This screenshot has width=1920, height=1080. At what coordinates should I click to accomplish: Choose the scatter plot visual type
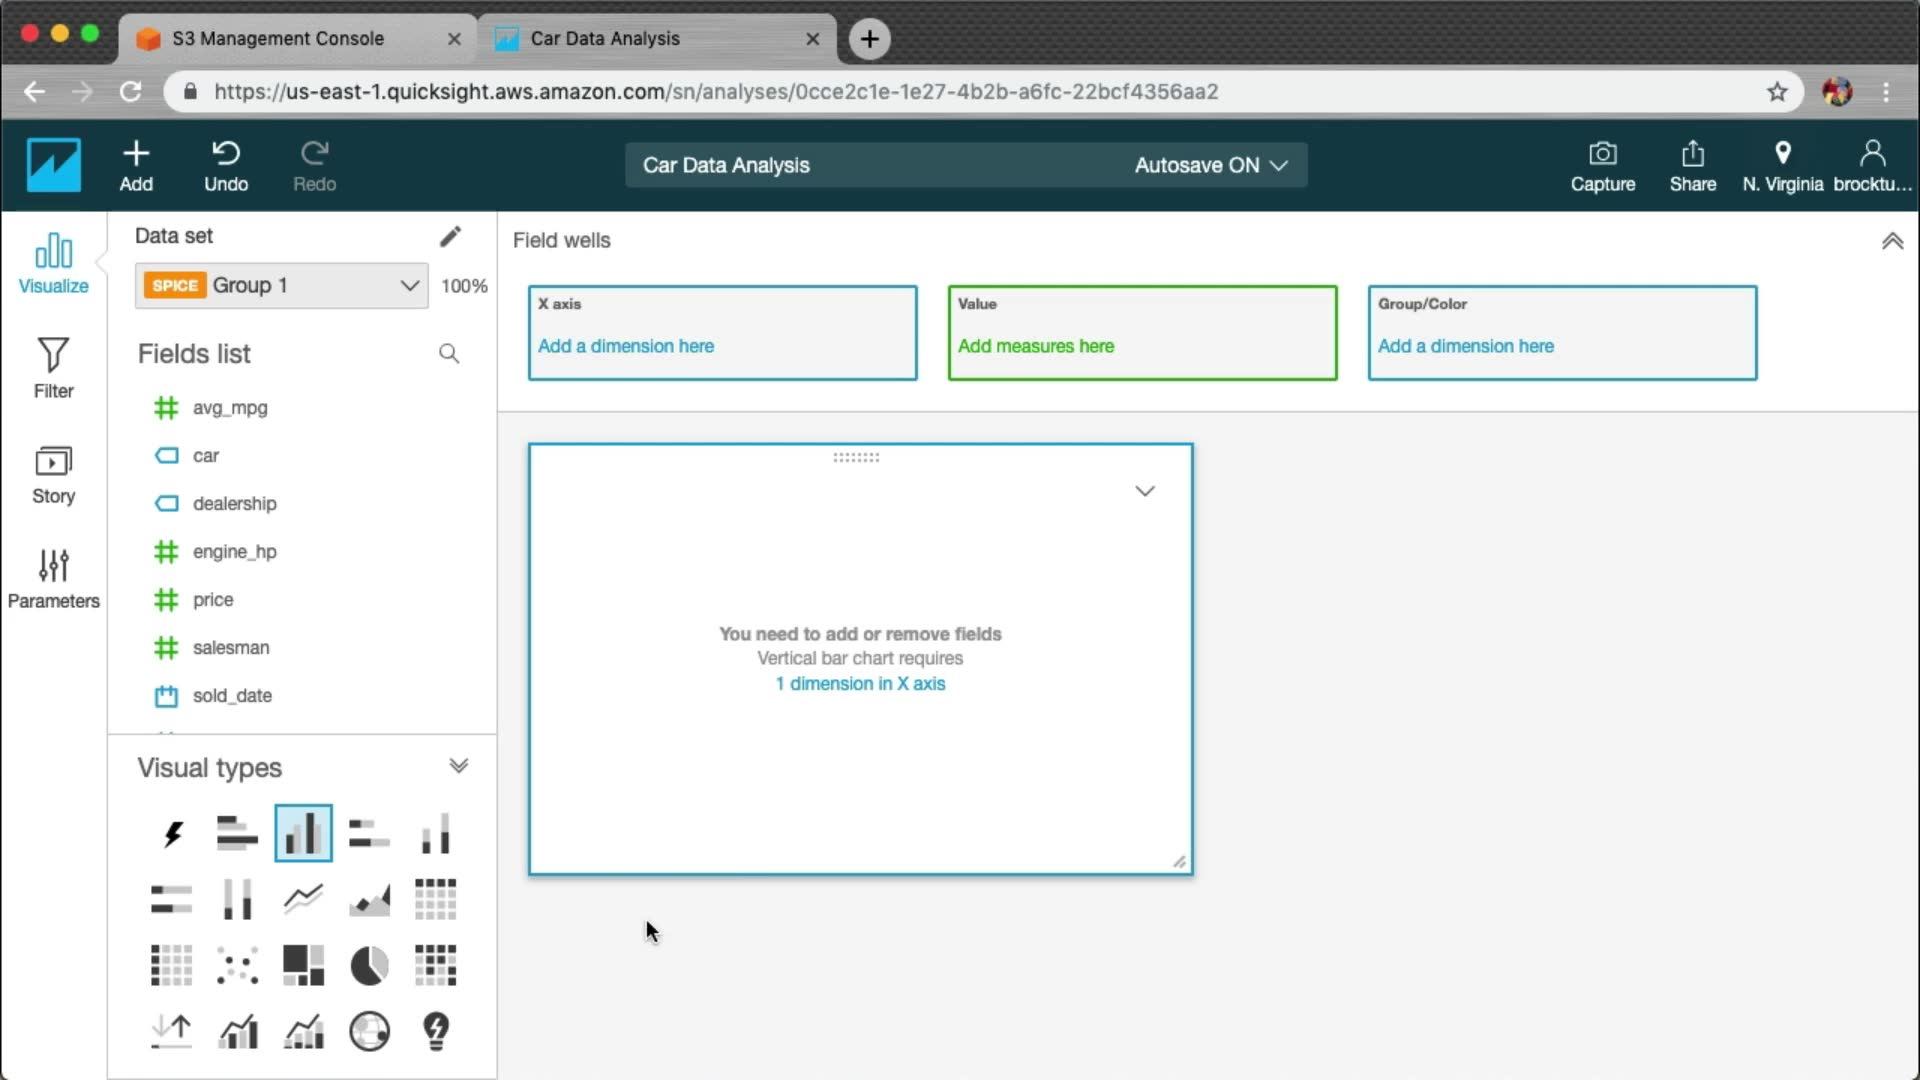click(238, 966)
